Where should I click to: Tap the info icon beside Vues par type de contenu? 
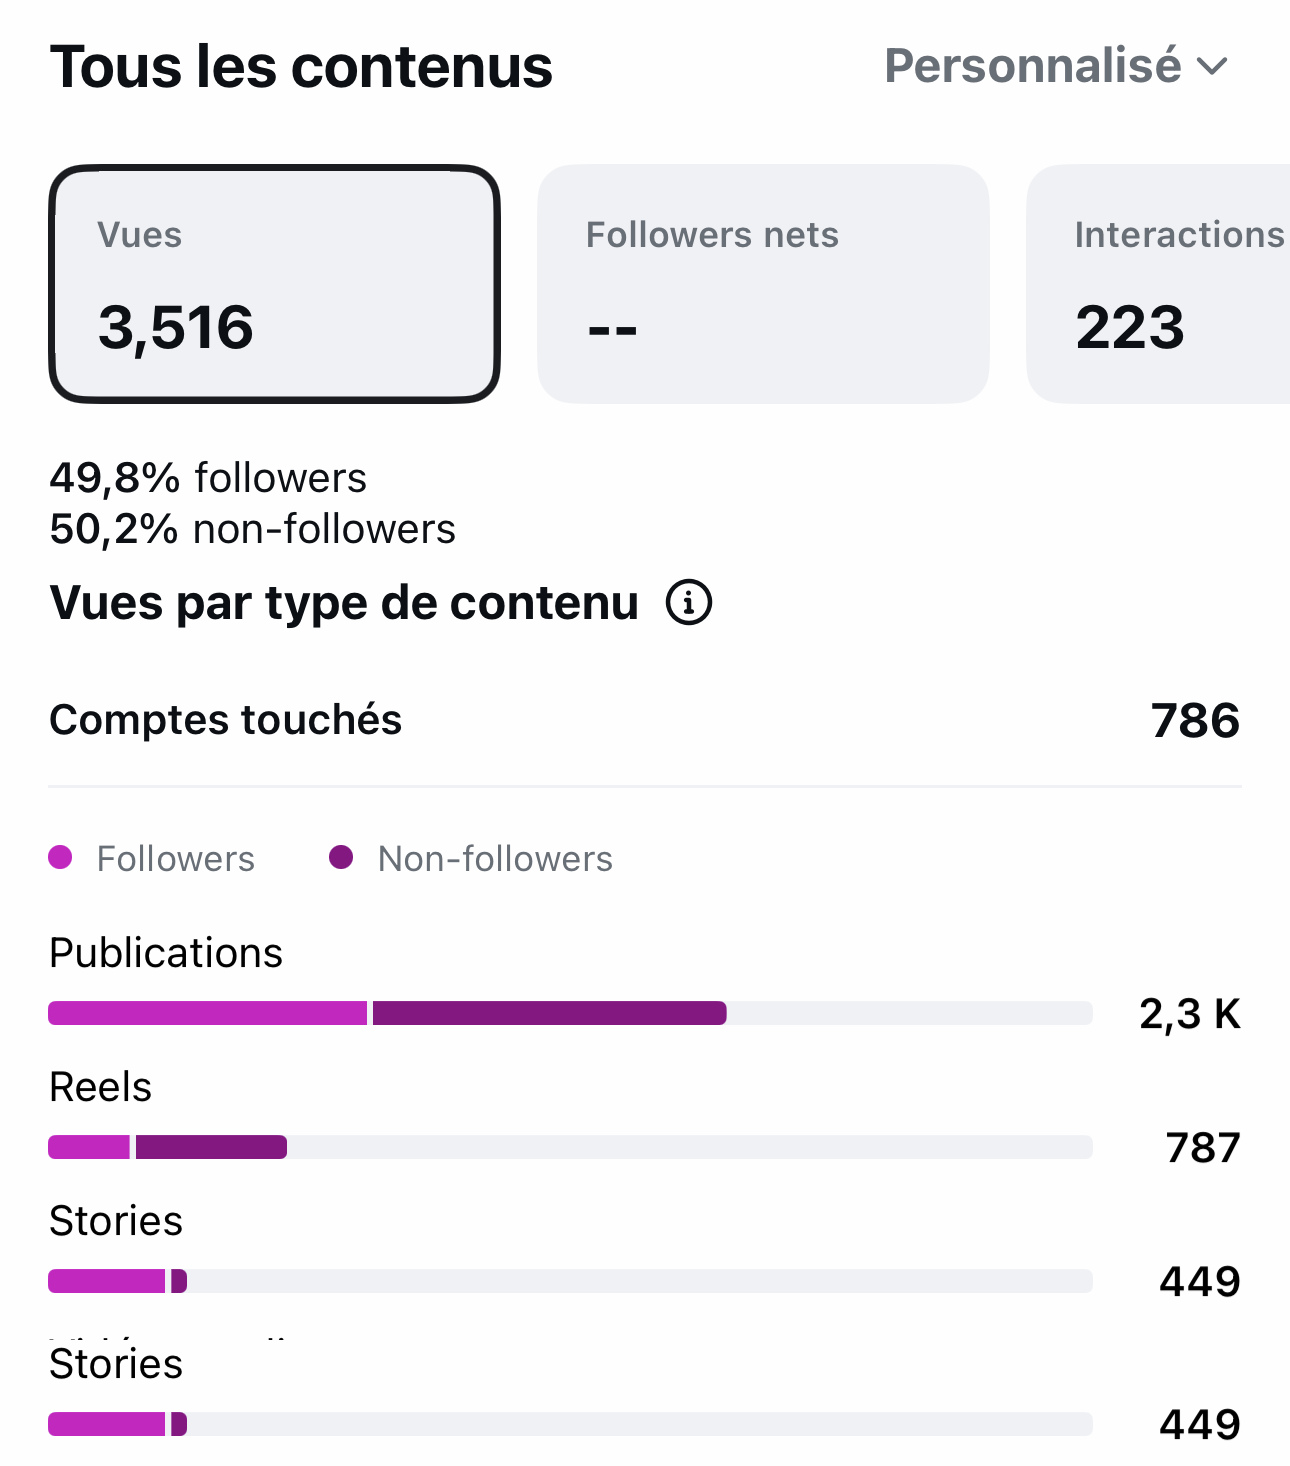pos(689,603)
